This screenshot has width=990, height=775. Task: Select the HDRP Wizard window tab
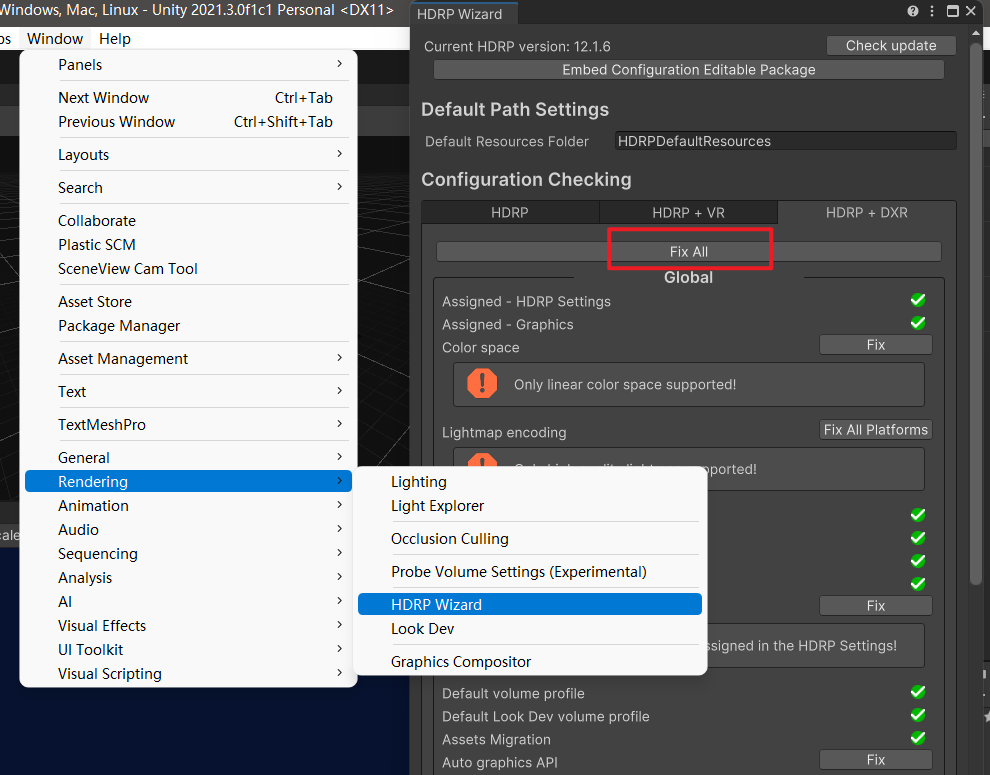pos(463,14)
